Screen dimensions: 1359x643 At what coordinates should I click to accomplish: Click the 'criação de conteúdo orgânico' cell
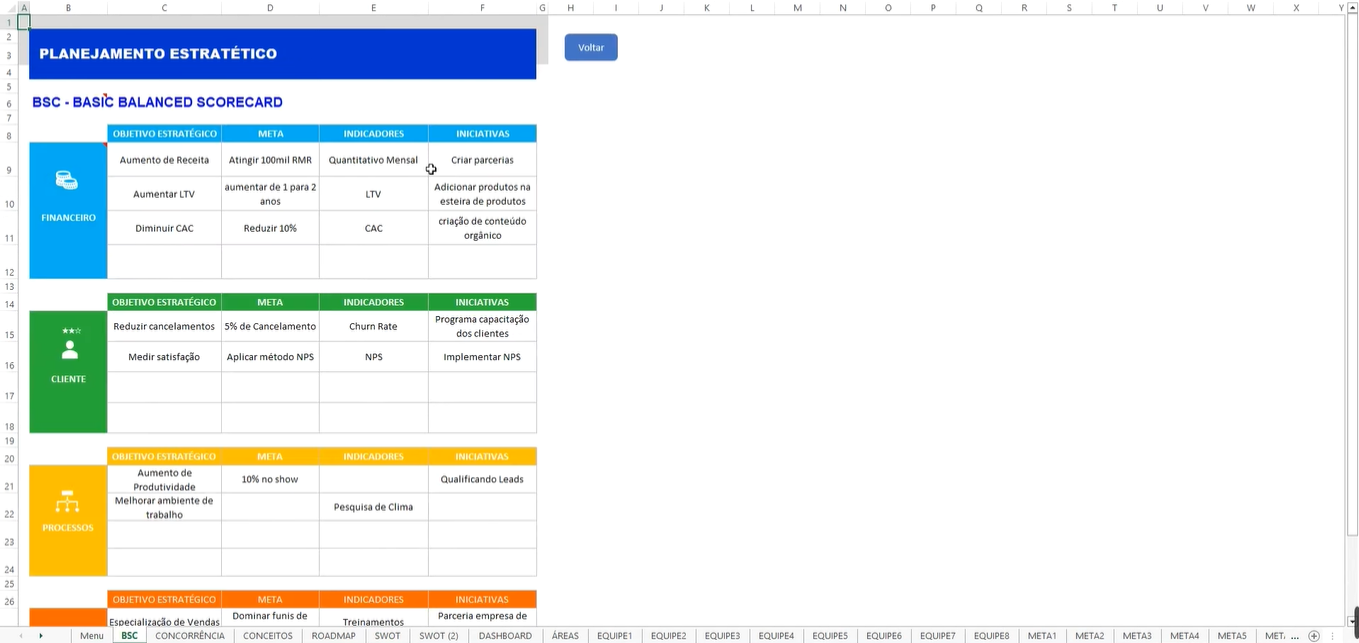(482, 228)
